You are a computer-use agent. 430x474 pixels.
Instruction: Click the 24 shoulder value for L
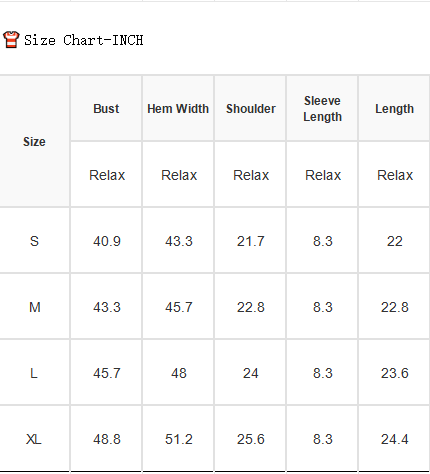pos(251,373)
